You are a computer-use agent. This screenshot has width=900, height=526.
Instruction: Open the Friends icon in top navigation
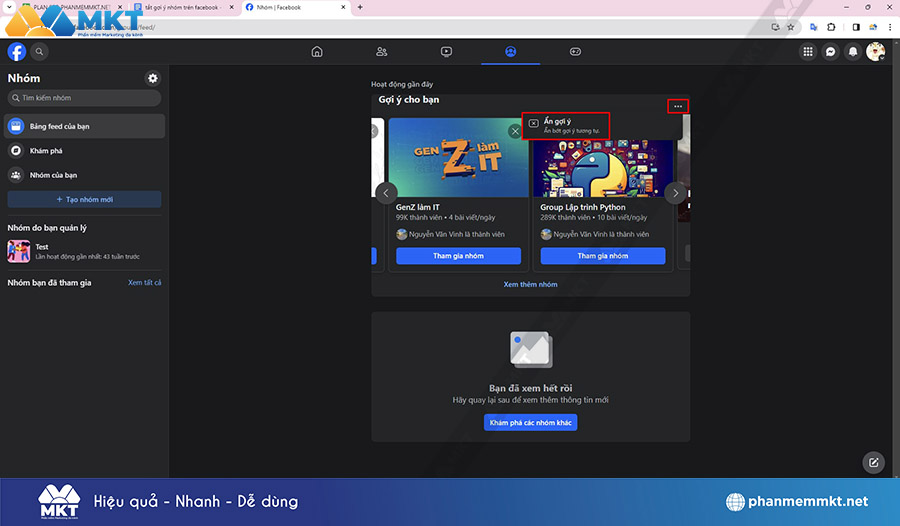381,51
